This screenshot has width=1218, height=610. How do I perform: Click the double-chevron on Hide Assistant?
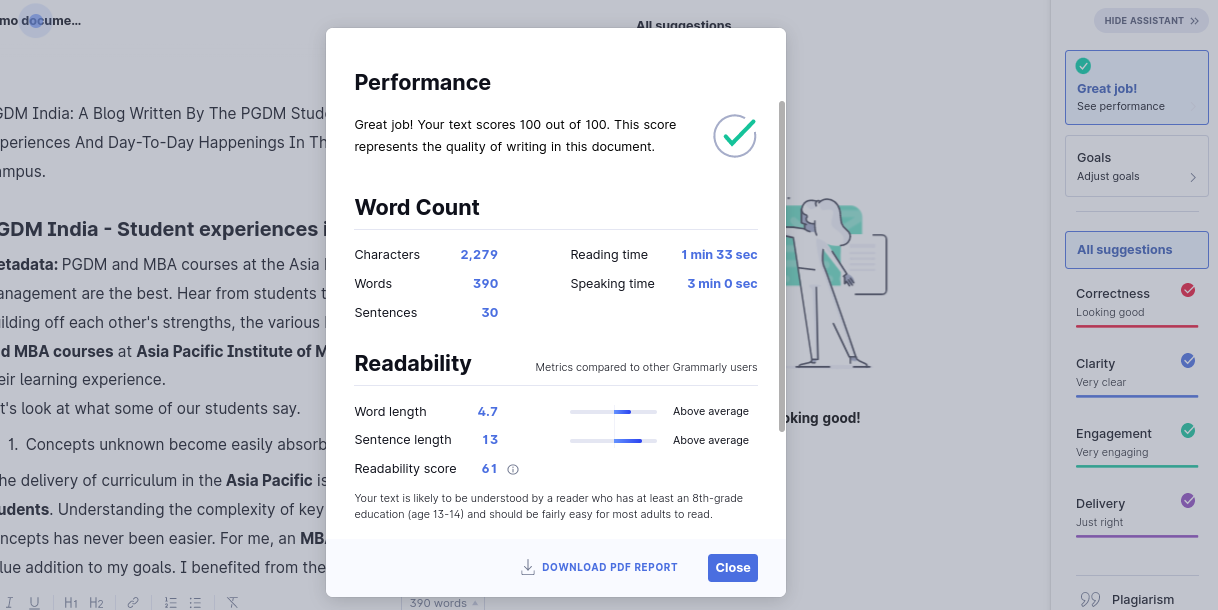(1193, 20)
